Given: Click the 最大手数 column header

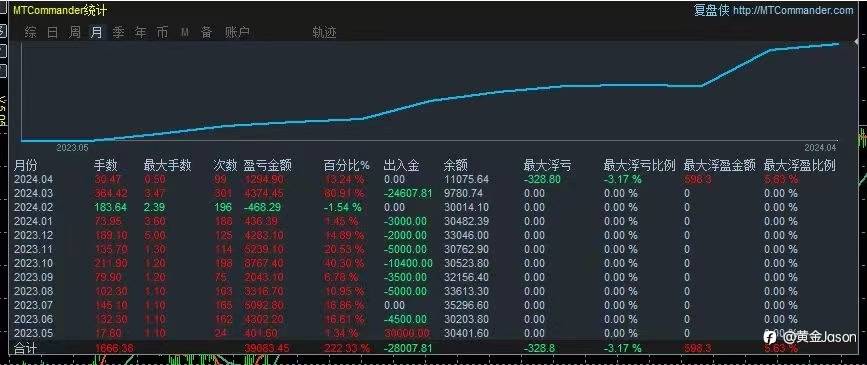Looking at the screenshot, I should pyautogui.click(x=168, y=165).
